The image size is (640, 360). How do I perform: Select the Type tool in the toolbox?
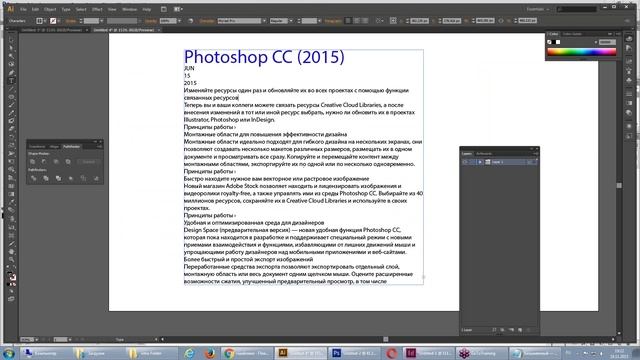(11, 80)
